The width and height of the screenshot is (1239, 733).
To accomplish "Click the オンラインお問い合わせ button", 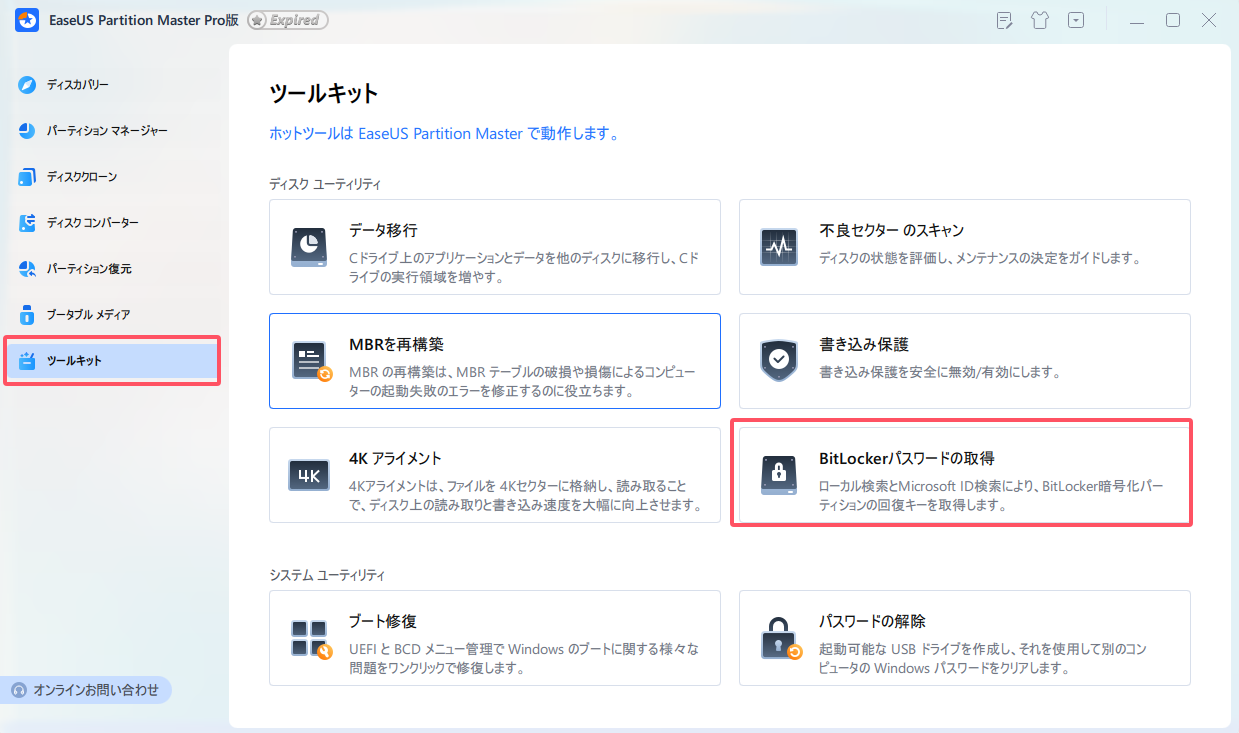I will click(86, 690).
